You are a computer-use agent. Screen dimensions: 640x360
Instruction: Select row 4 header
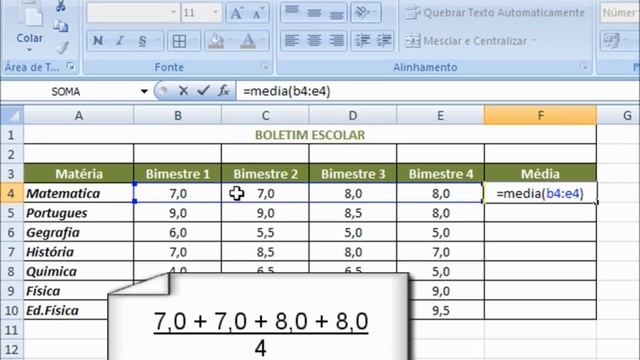[11, 193]
